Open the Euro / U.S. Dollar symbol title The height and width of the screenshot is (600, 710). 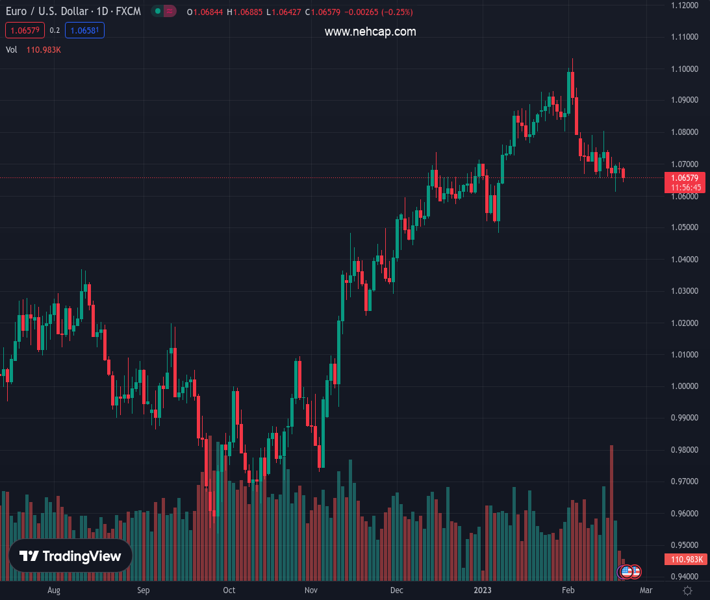pos(73,11)
